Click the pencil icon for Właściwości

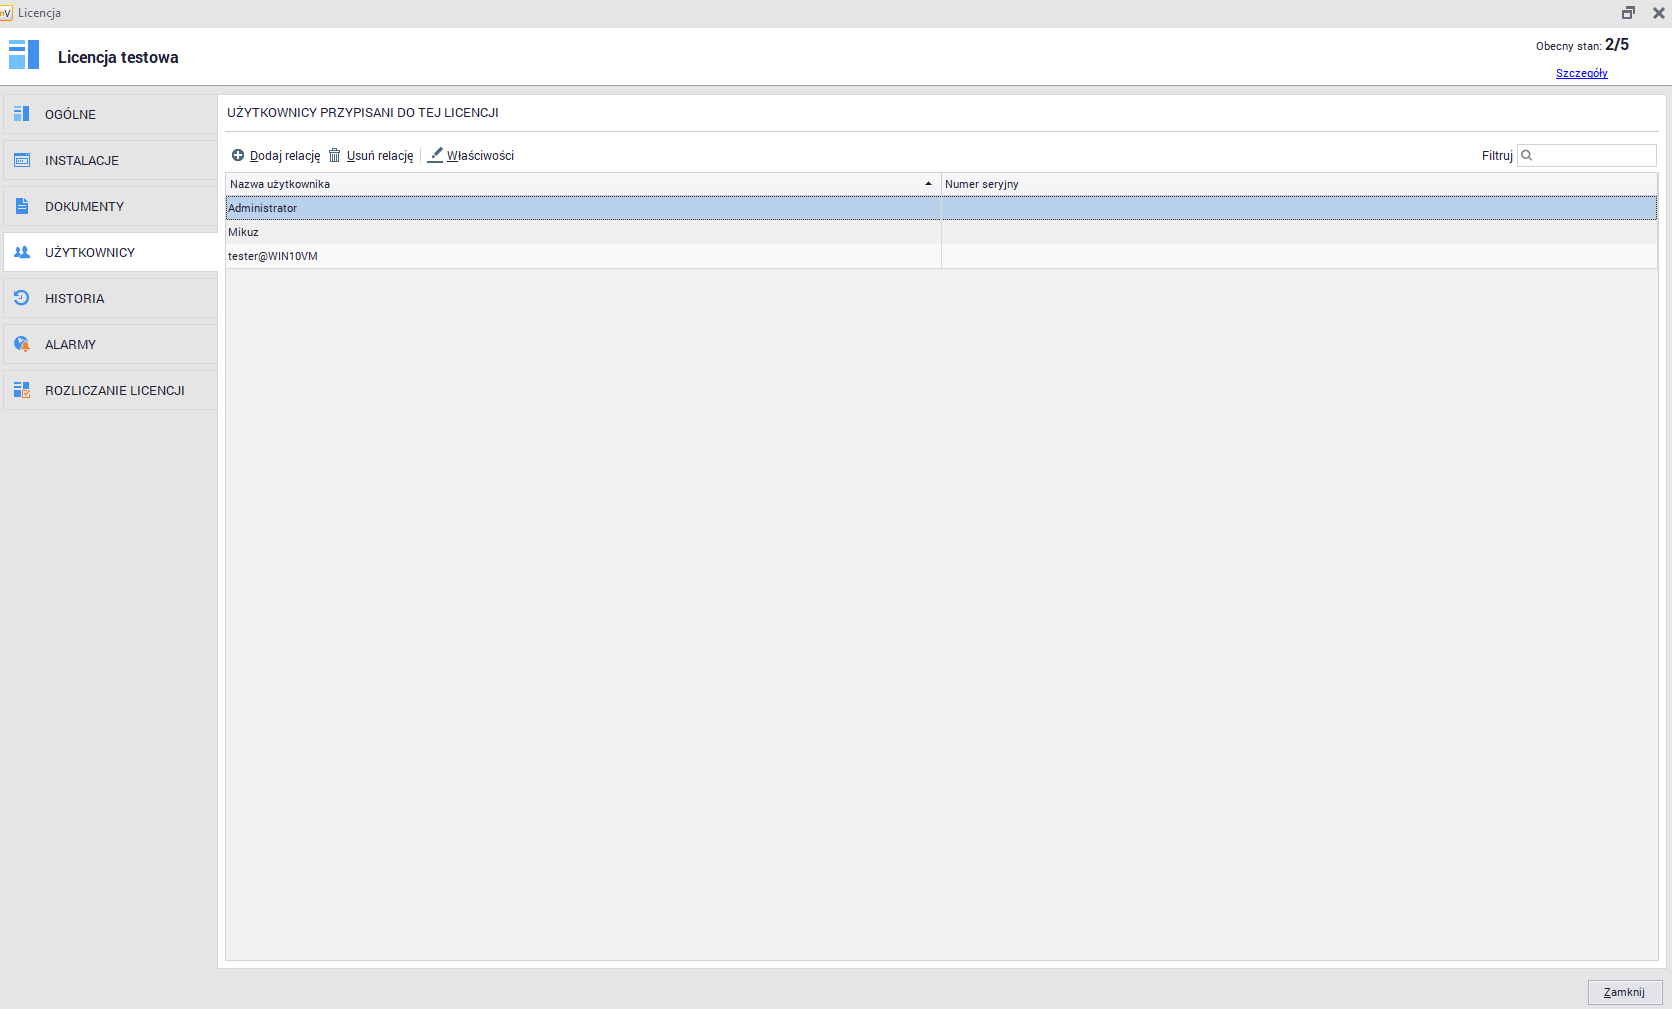[435, 155]
